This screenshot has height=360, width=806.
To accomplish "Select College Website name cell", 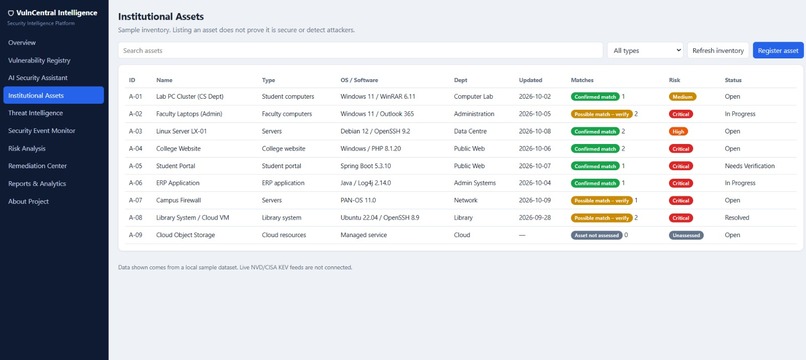I will point(178,149).
